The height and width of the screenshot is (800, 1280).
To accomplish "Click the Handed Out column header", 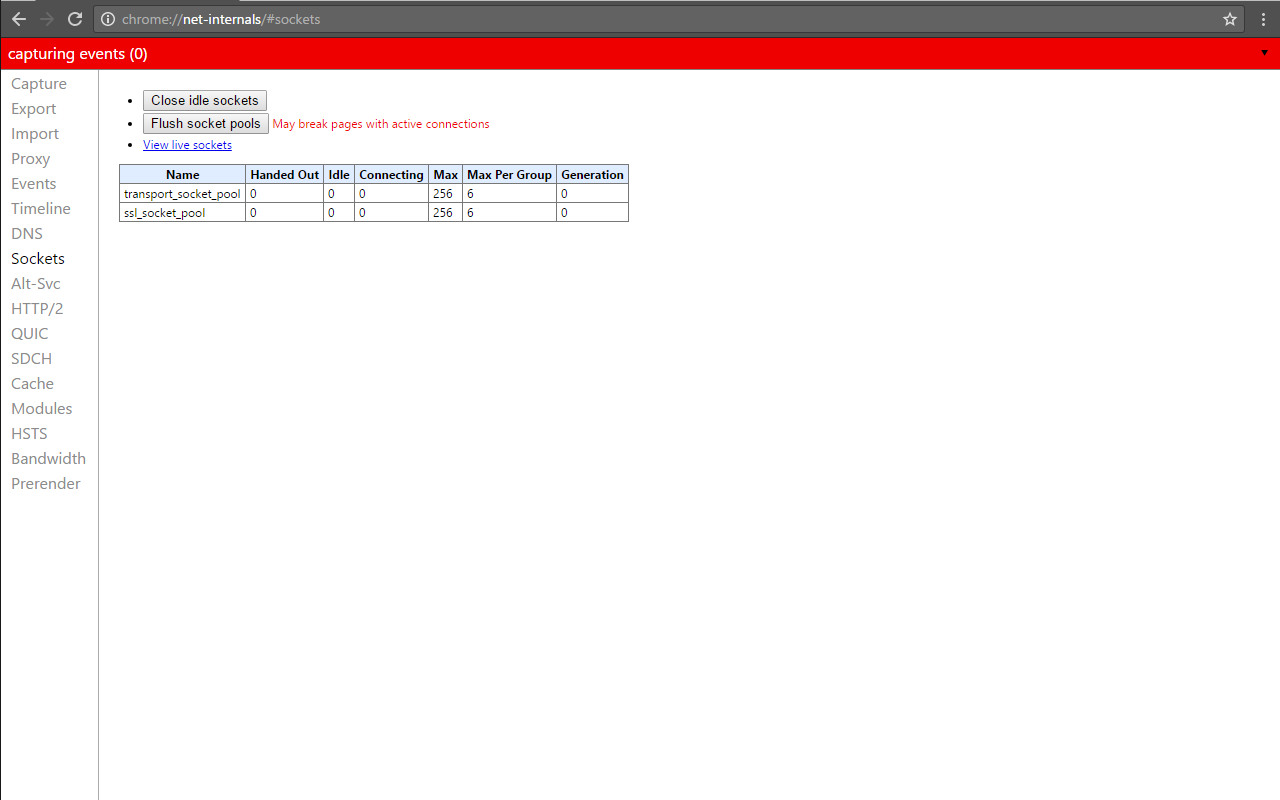I will pyautogui.click(x=285, y=175).
